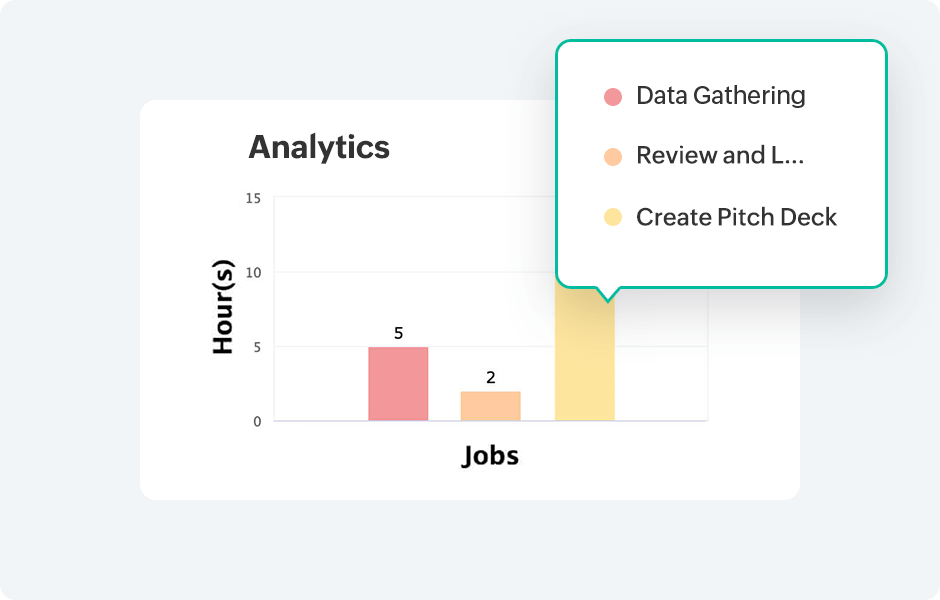Click the 10 tick on the y-axis
This screenshot has width=940, height=600.
point(253,273)
